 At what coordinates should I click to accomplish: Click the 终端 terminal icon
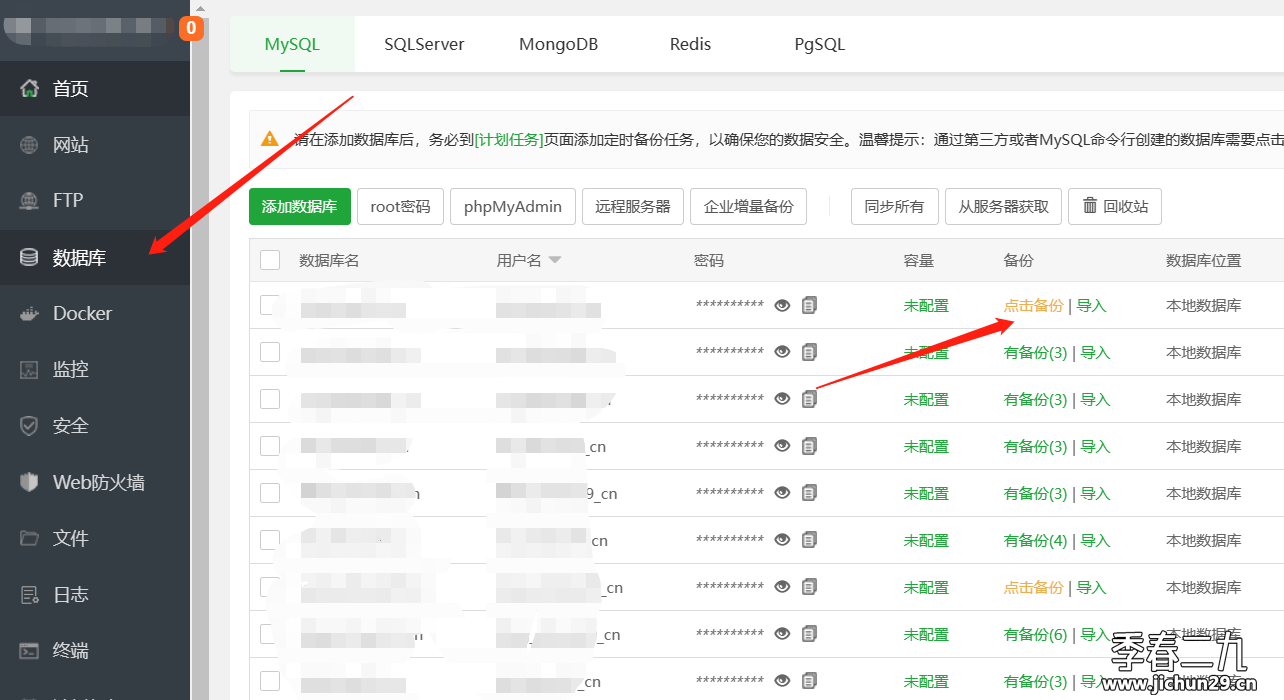30,651
